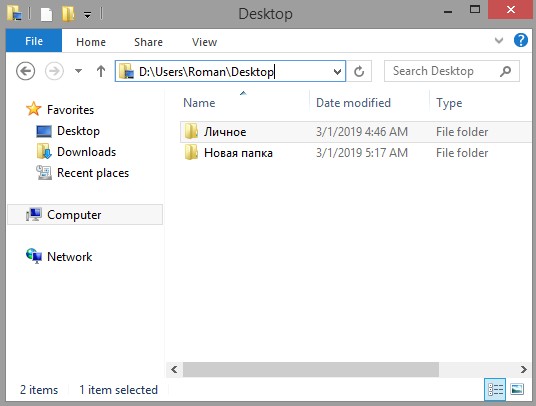The width and height of the screenshot is (536, 406).
Task: Switch to the View ribbon tab
Action: click(x=204, y=42)
